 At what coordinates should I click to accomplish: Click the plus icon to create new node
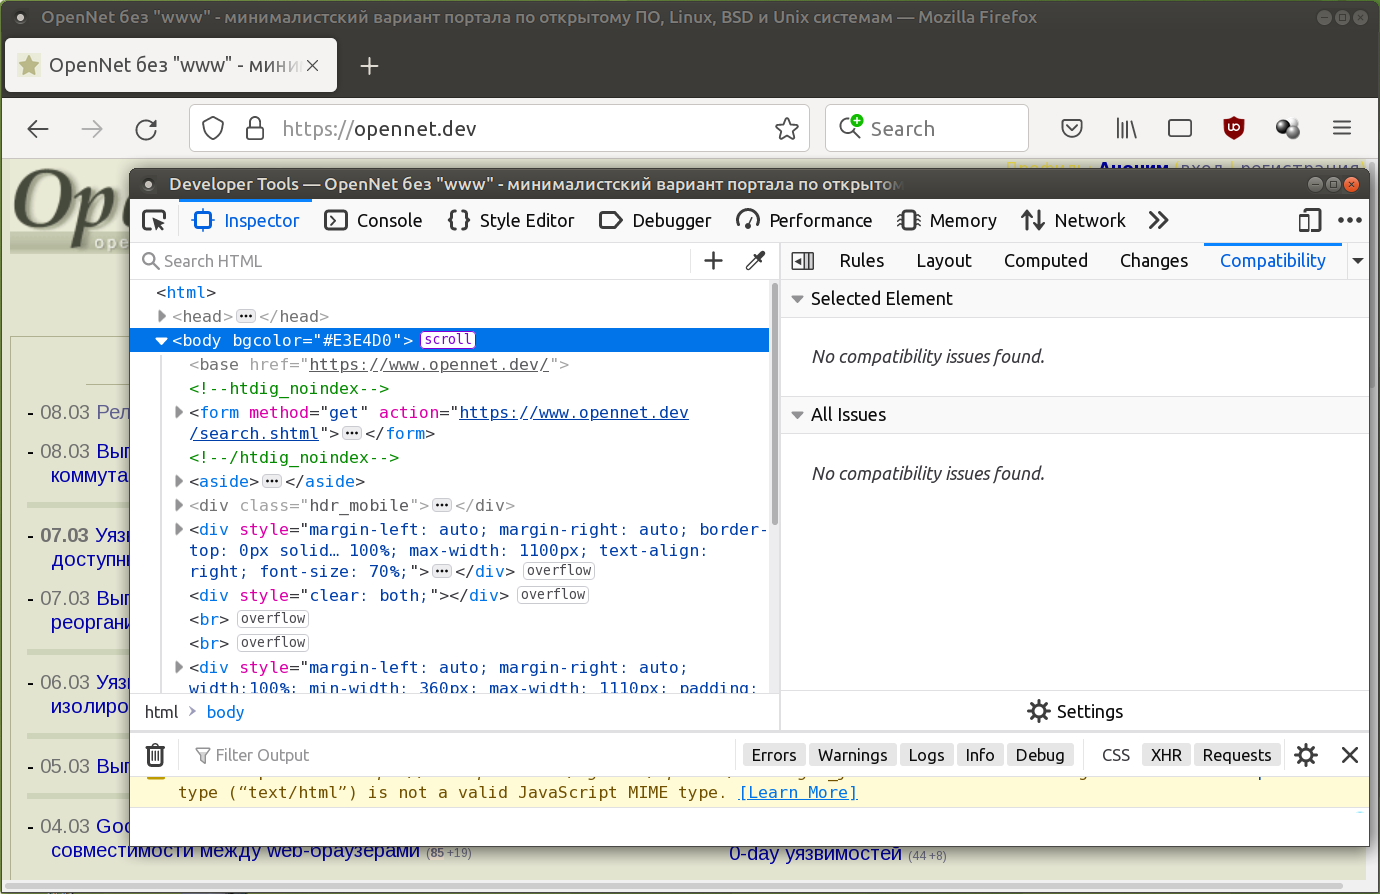point(713,261)
